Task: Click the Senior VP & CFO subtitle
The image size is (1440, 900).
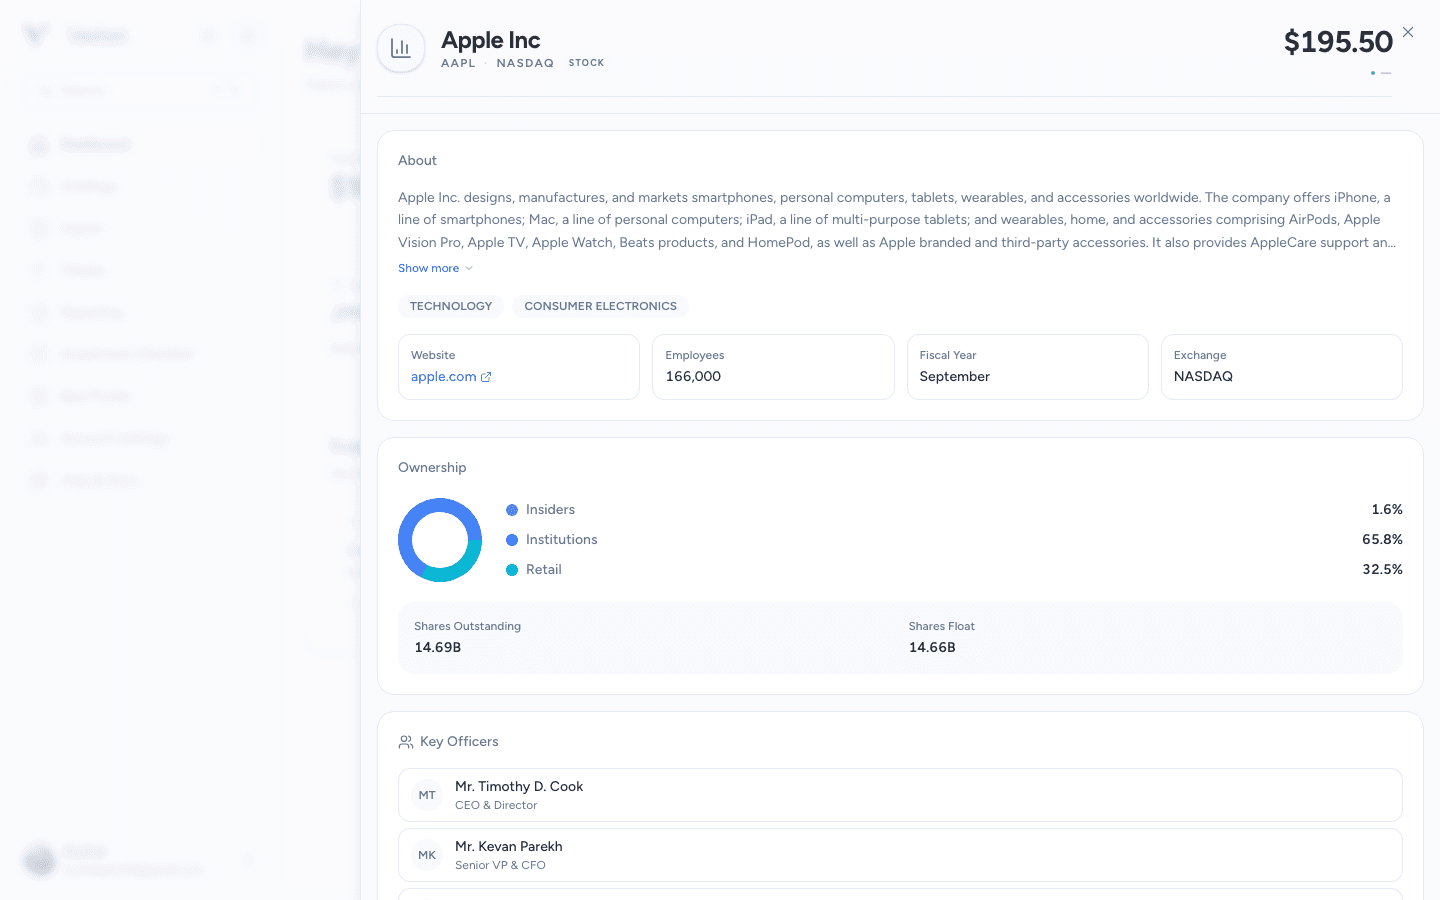Action: coord(500,865)
